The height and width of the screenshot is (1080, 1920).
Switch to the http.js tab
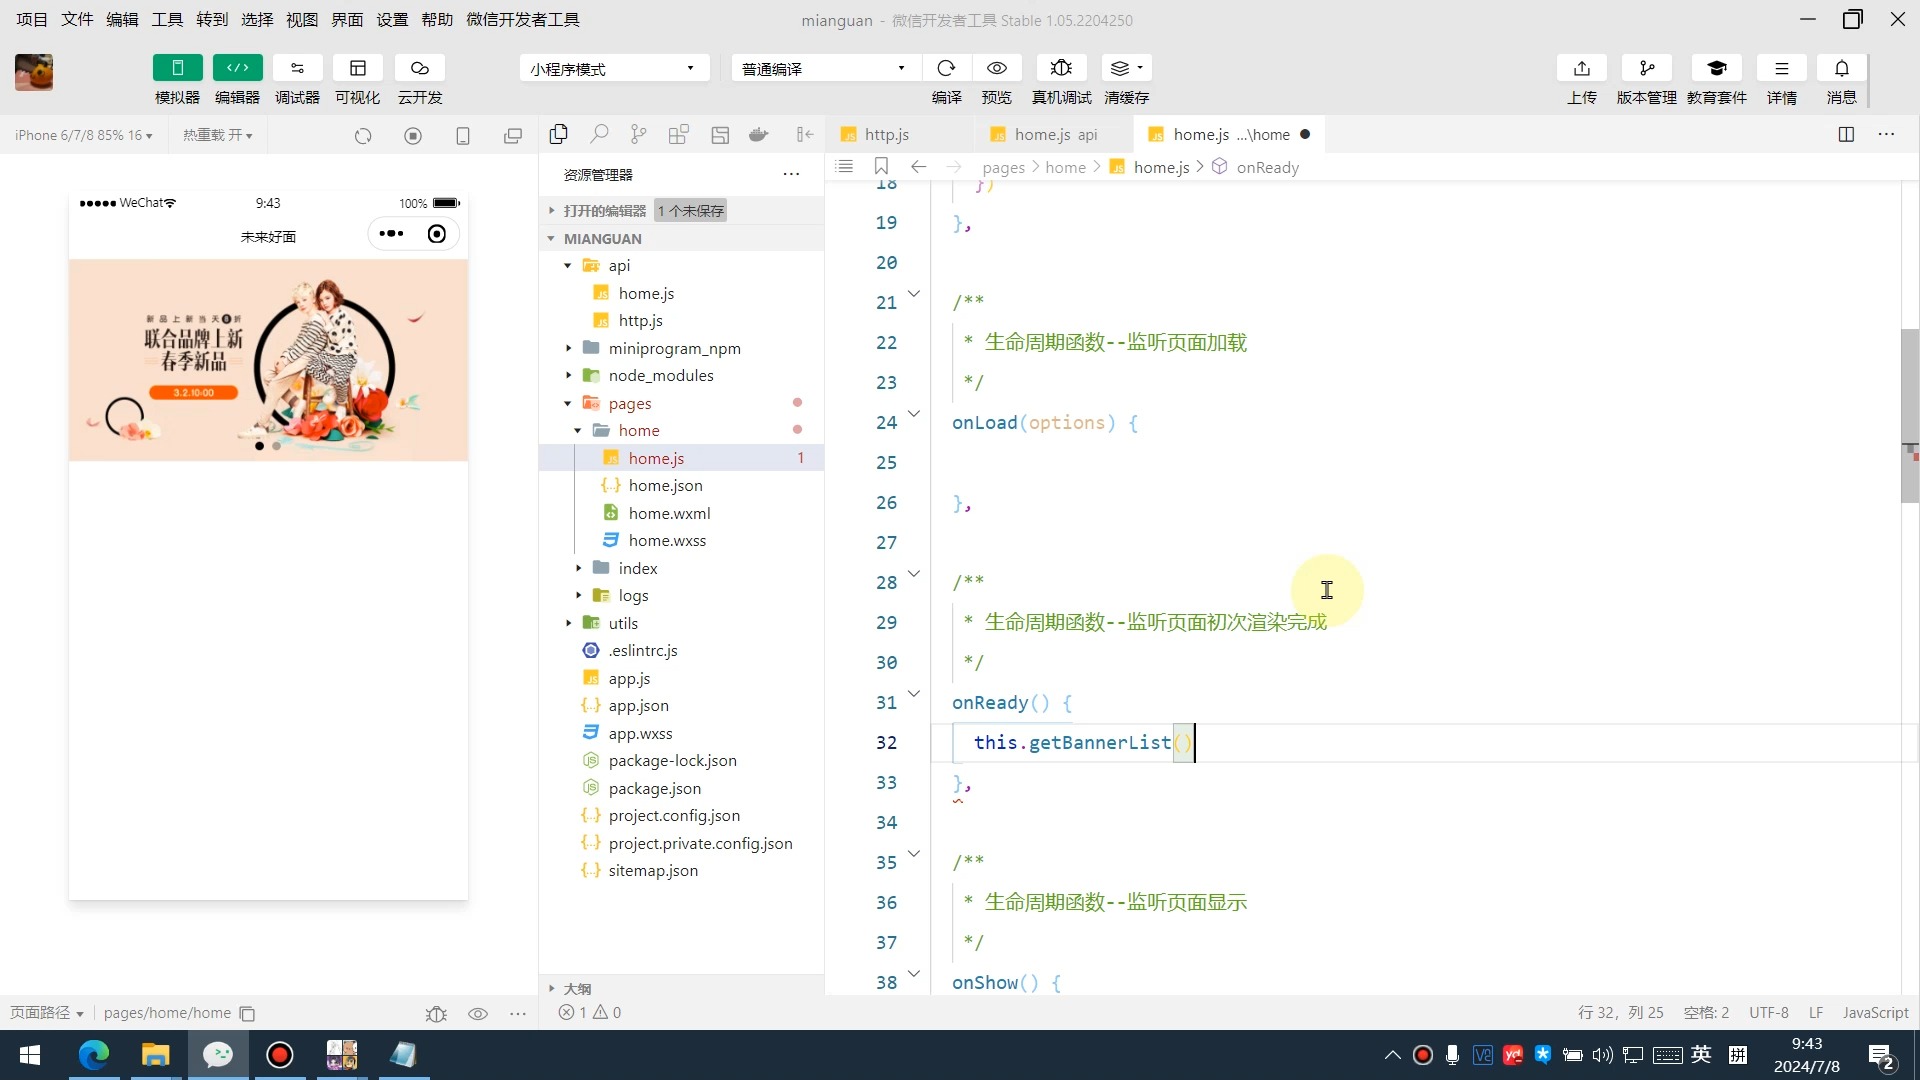click(x=886, y=135)
